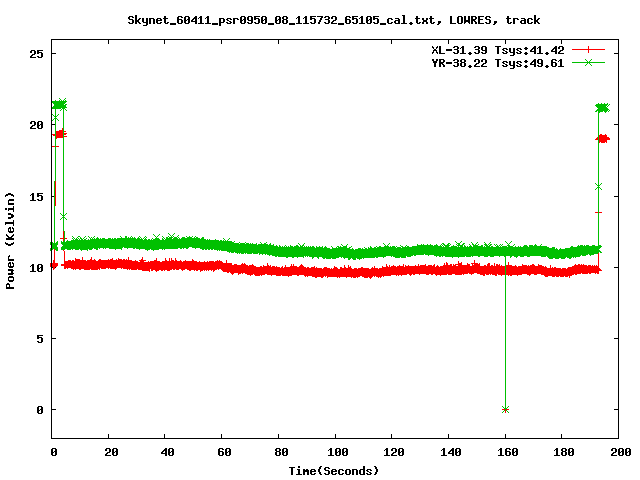Click x-axis tick label 80

[x=281, y=452]
